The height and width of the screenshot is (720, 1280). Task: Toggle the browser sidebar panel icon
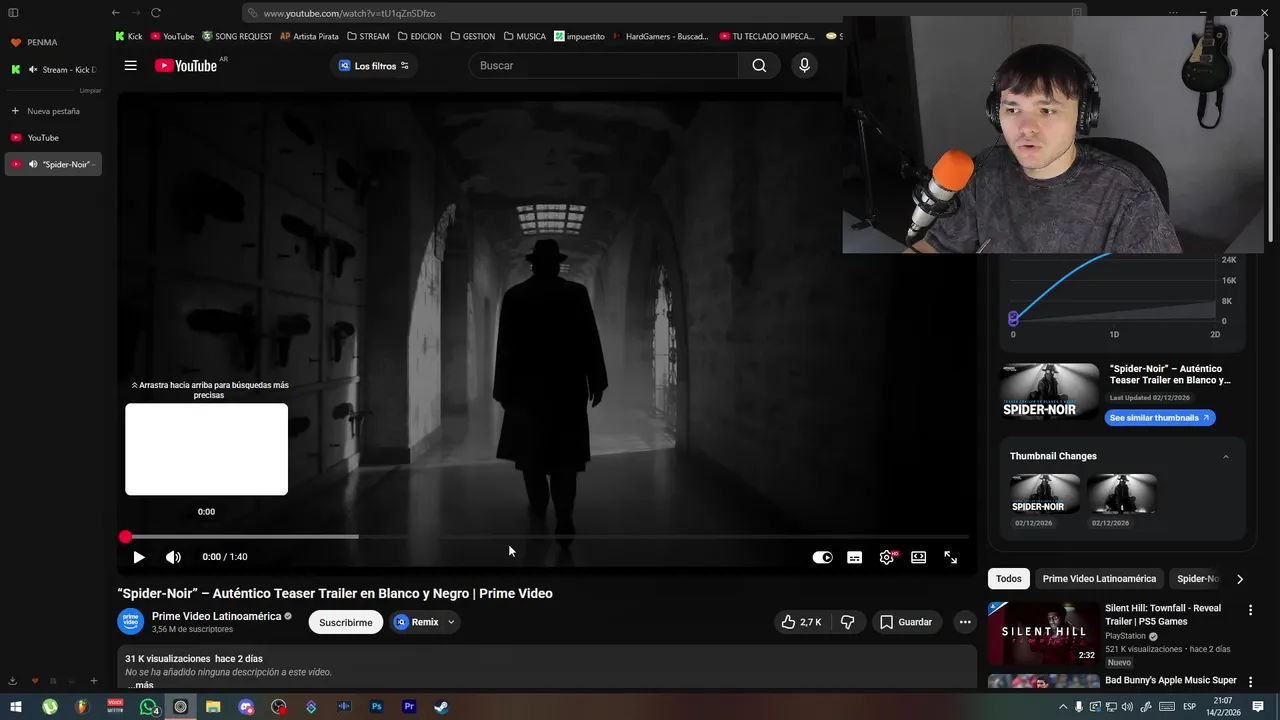tap(13, 13)
